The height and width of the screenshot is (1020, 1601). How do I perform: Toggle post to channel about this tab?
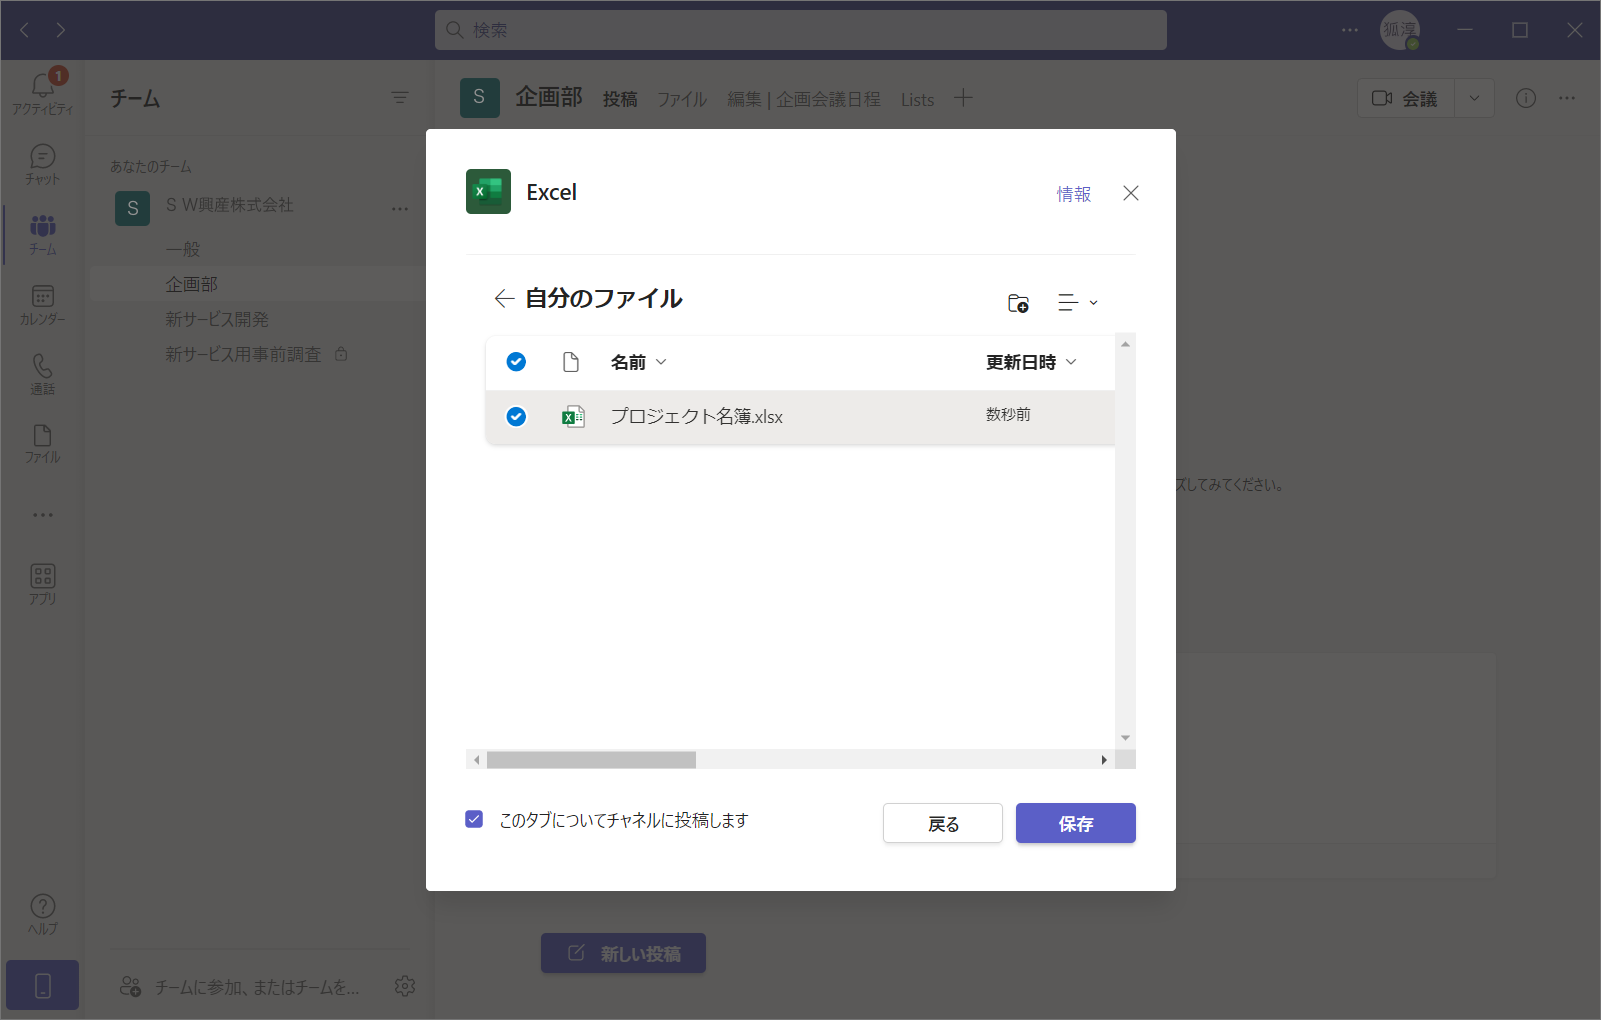click(474, 819)
